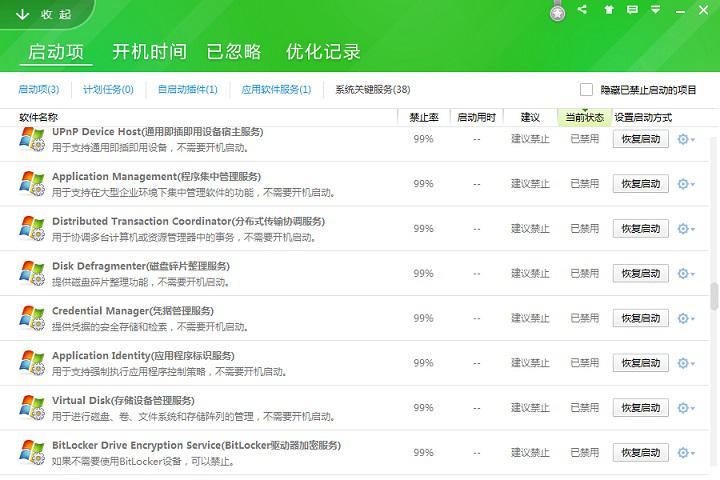Click Application Management service icon

[x=32, y=184]
